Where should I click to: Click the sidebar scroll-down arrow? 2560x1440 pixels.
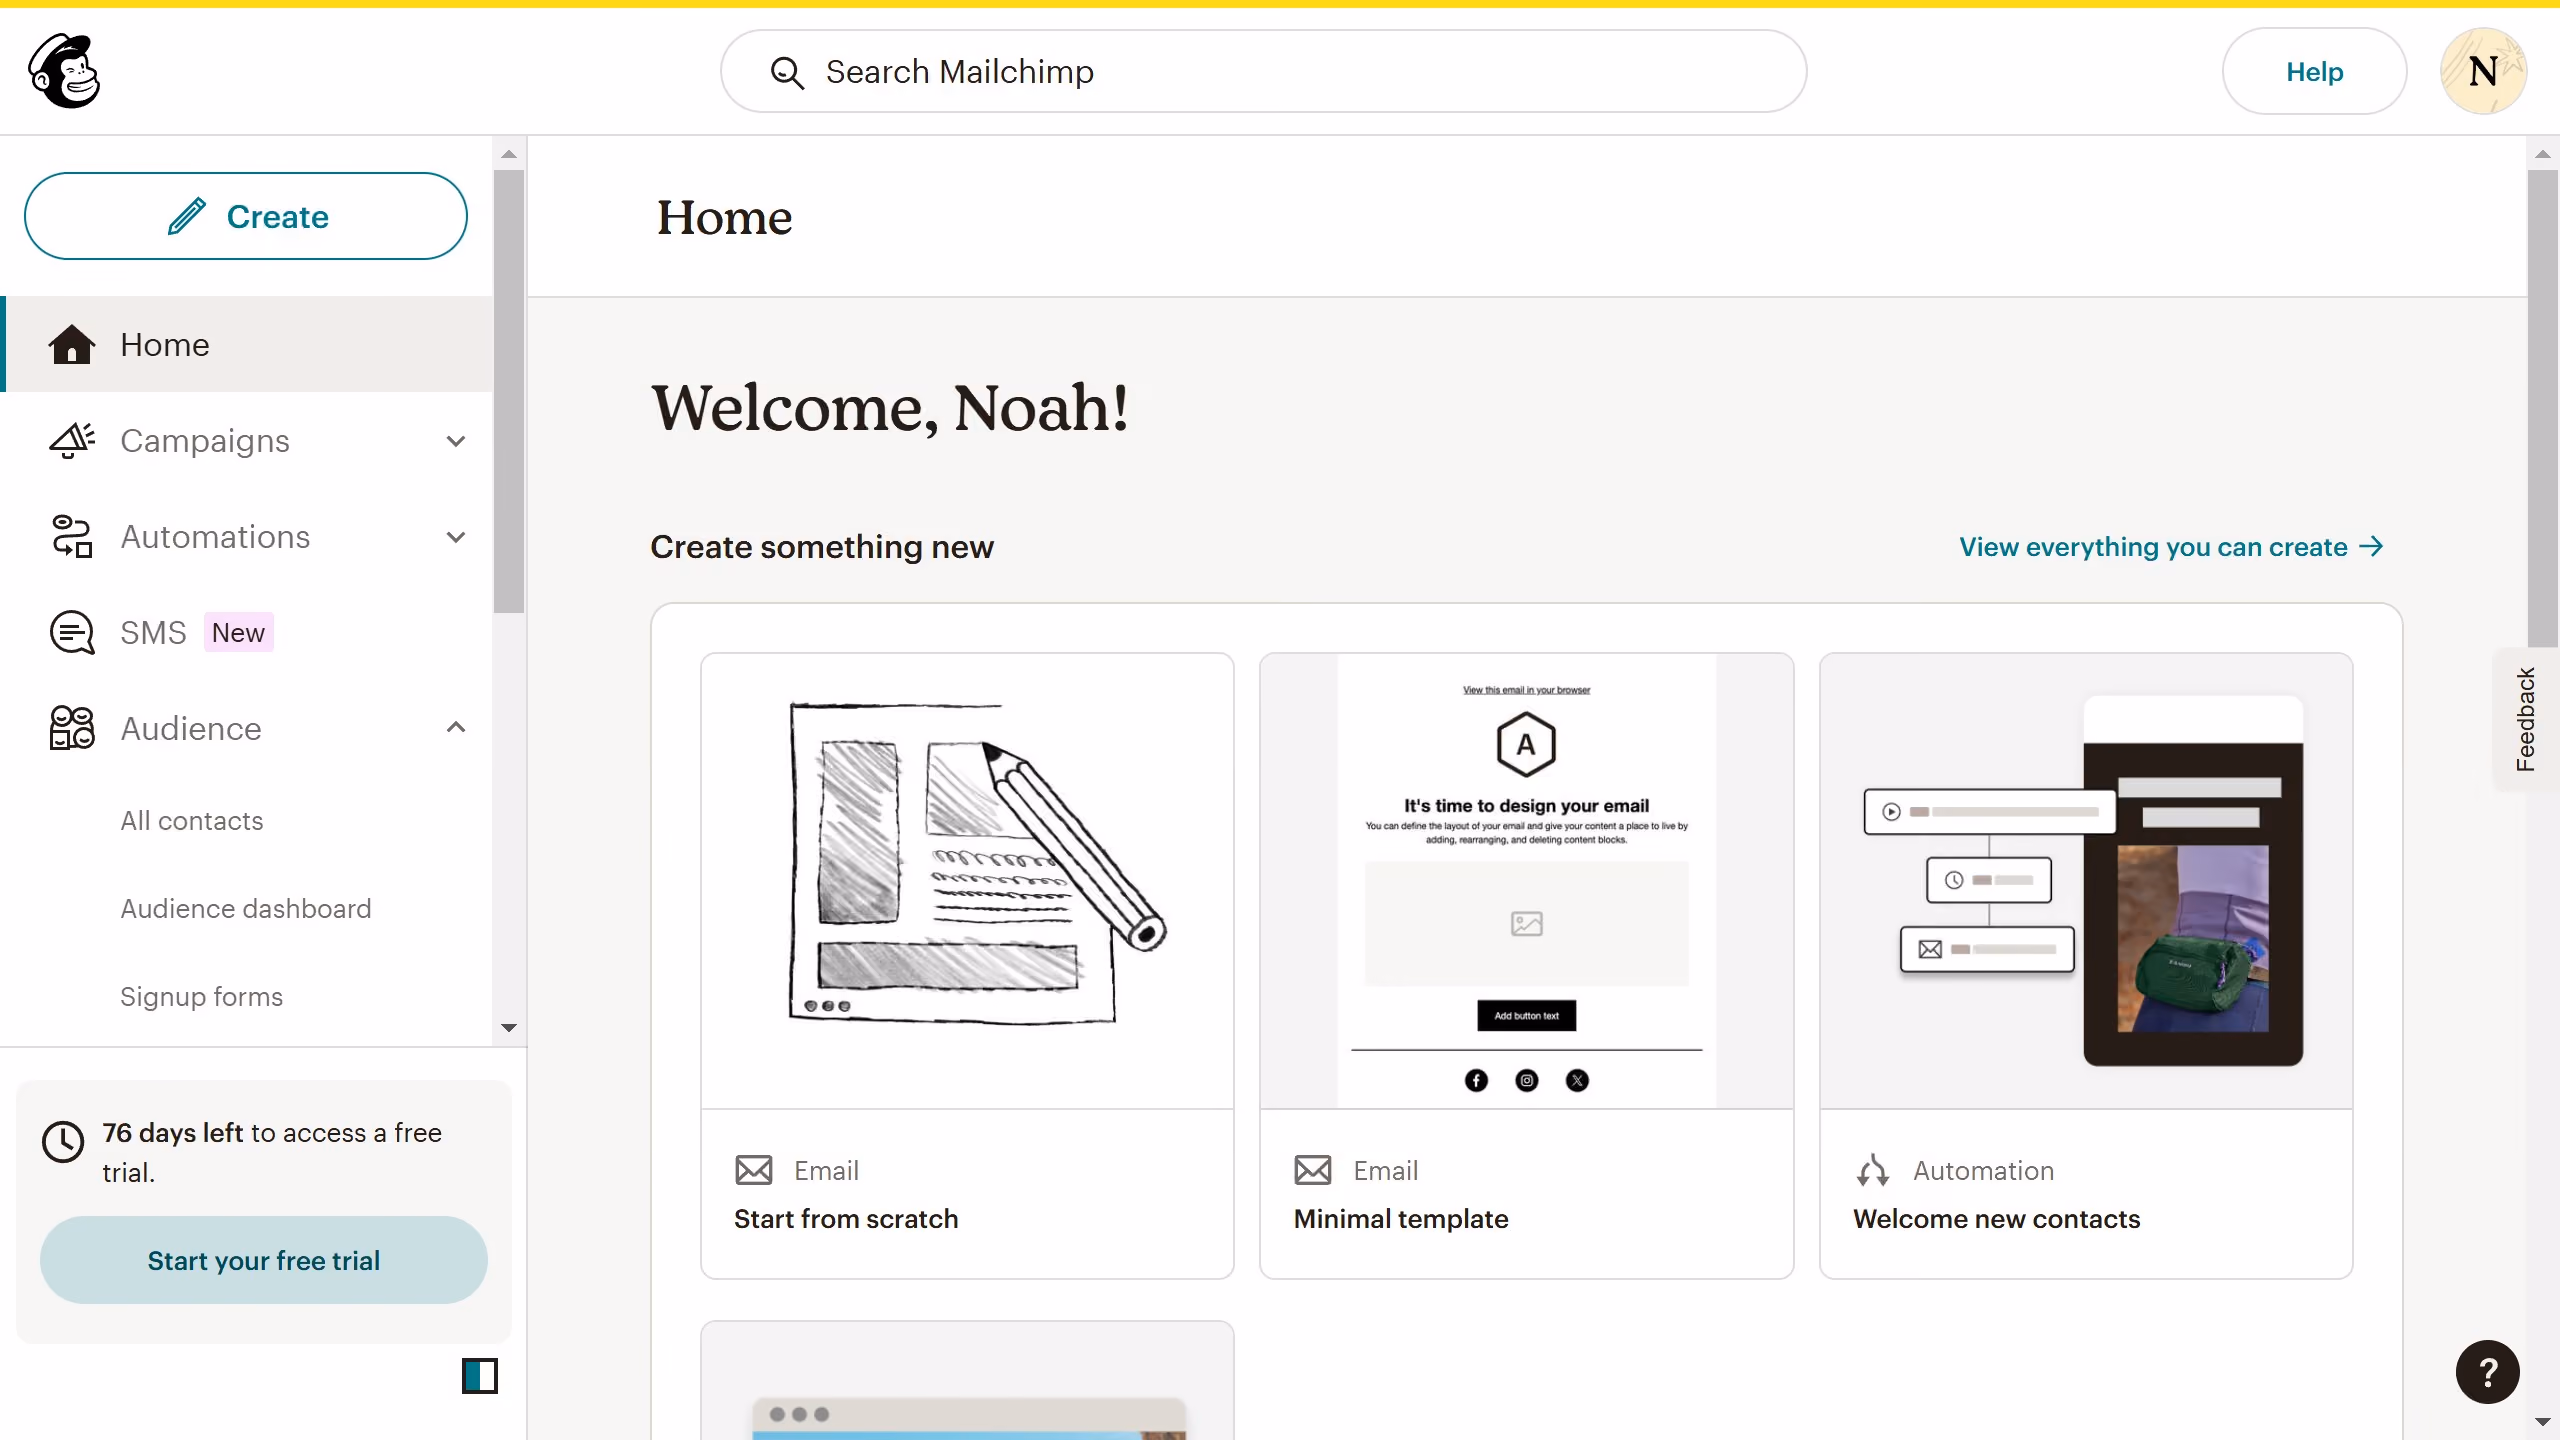[509, 1028]
